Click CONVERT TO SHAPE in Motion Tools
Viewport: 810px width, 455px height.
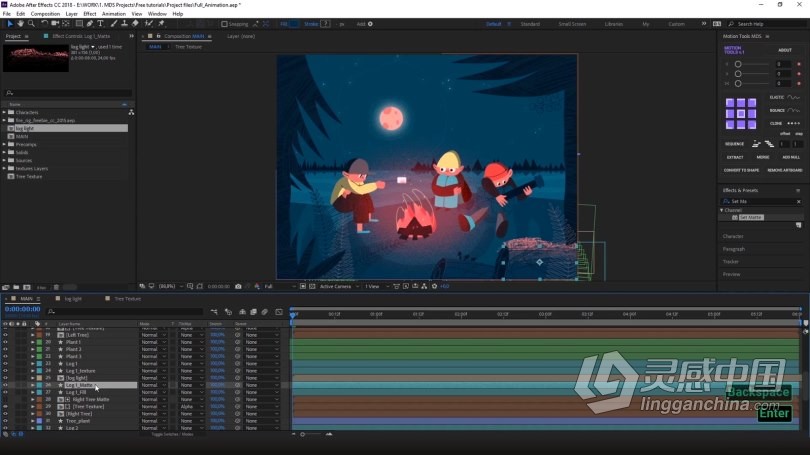tap(741, 170)
